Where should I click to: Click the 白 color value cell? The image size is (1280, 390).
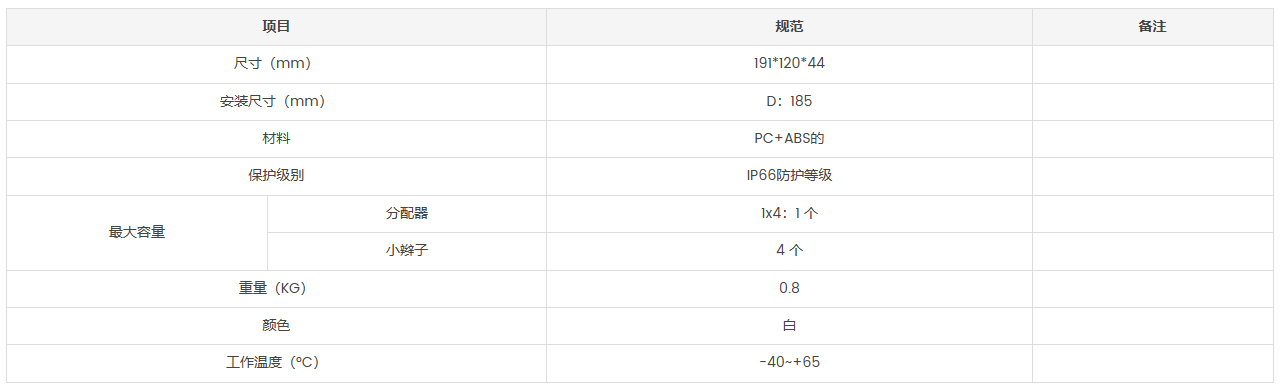pyautogui.click(x=789, y=326)
